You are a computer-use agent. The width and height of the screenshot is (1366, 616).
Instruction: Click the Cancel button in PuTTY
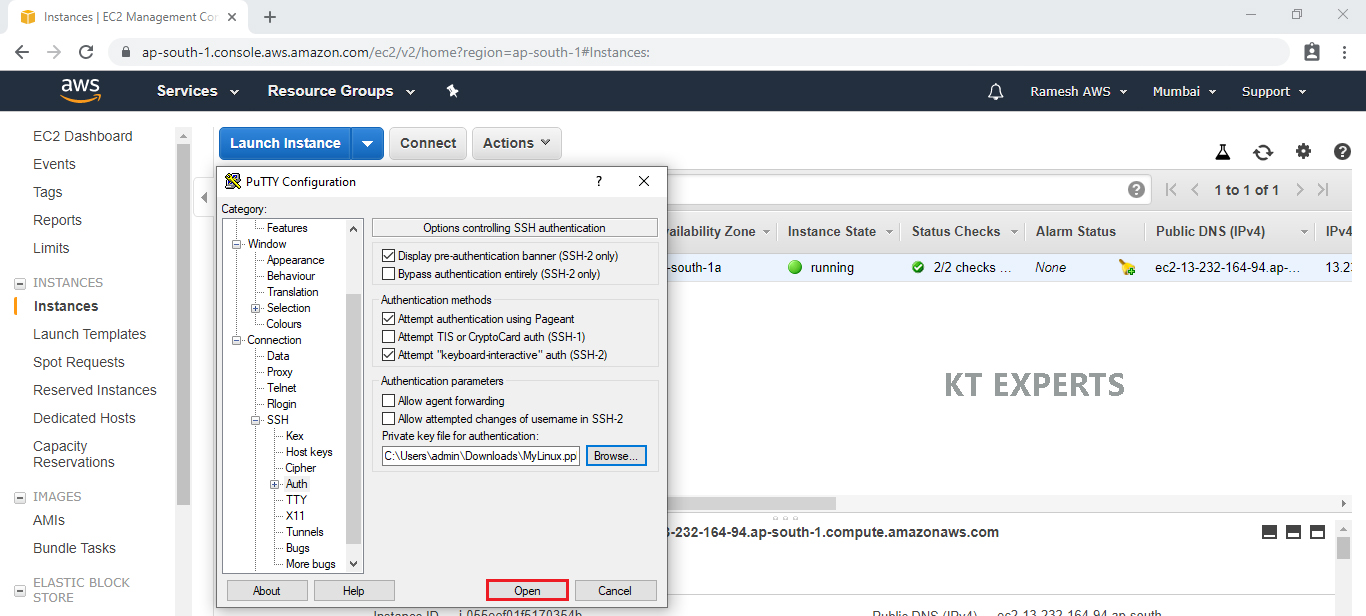point(615,591)
